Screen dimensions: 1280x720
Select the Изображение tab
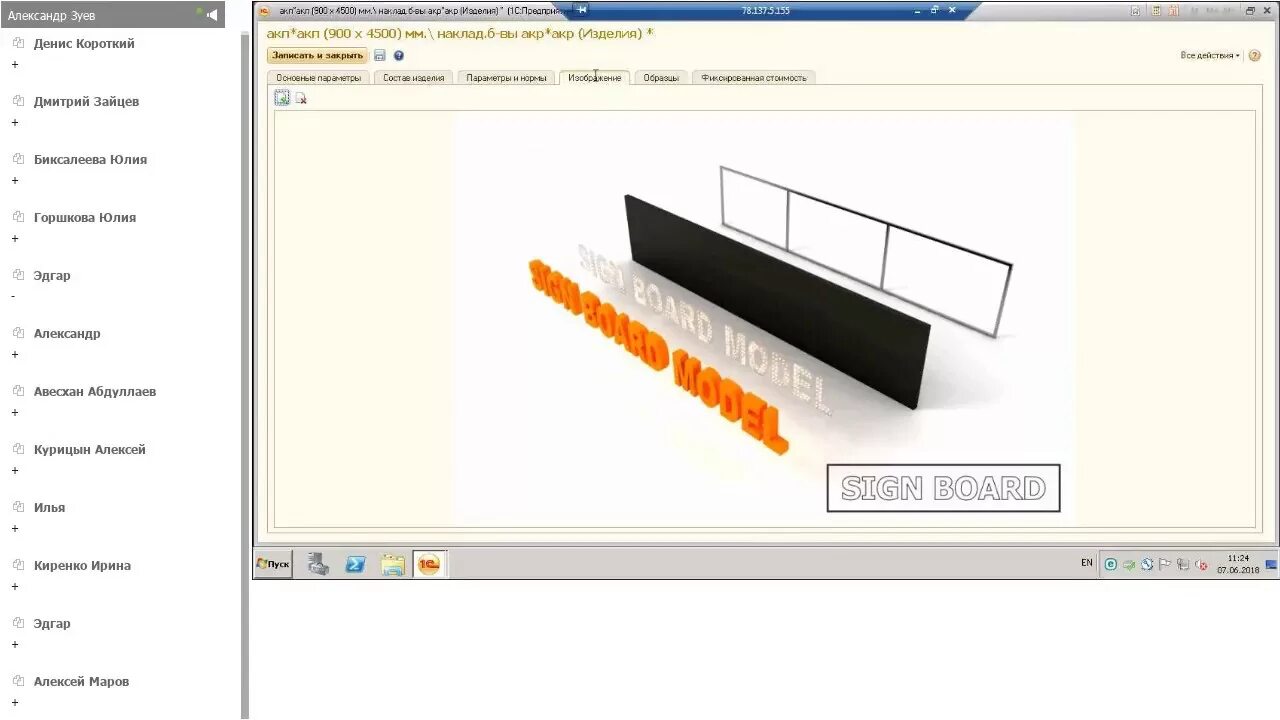pos(595,78)
